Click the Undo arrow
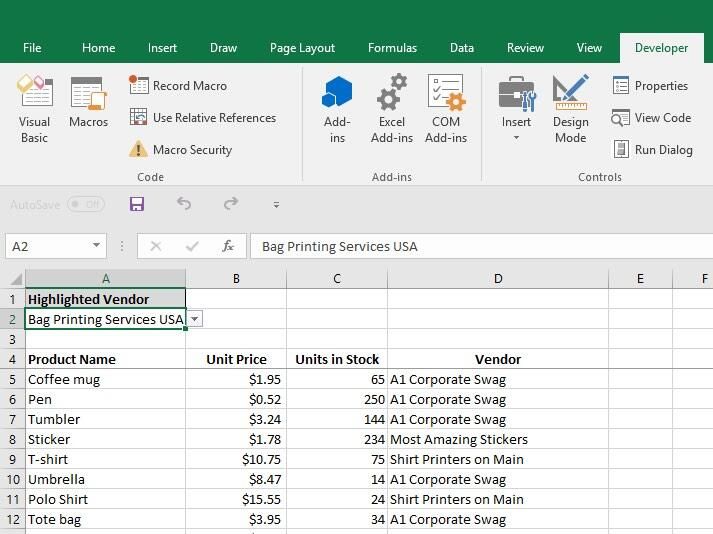Image resolution: width=713 pixels, height=534 pixels. click(184, 204)
